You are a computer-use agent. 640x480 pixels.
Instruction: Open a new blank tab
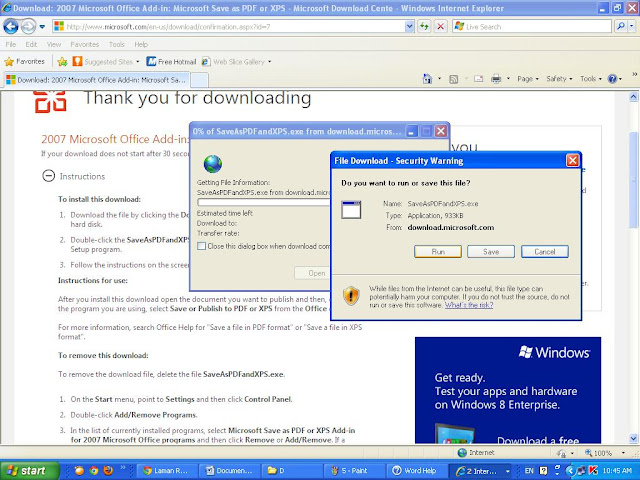click(x=199, y=80)
